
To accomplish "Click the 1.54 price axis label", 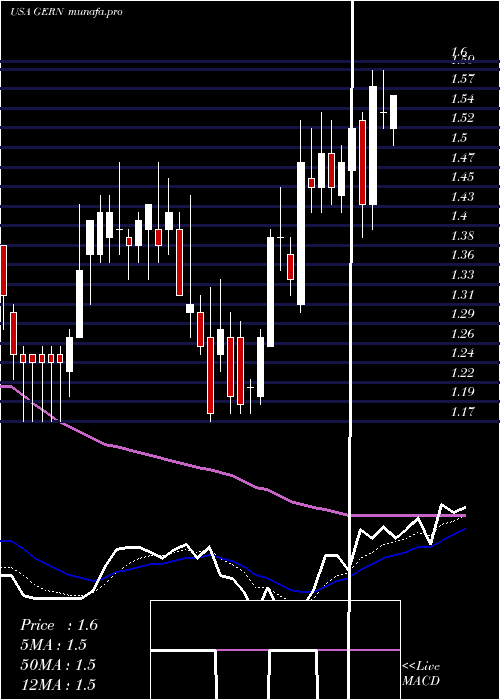I will click(x=462, y=99).
